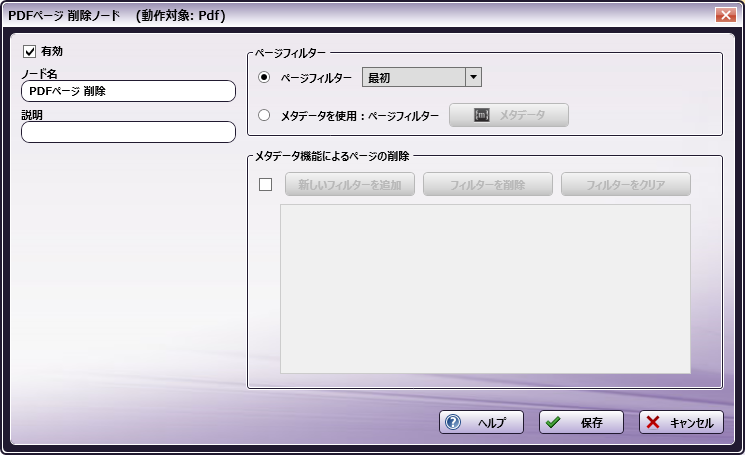Click フィルターを削除 button
Screen dimensions: 745x455
(x=488, y=184)
